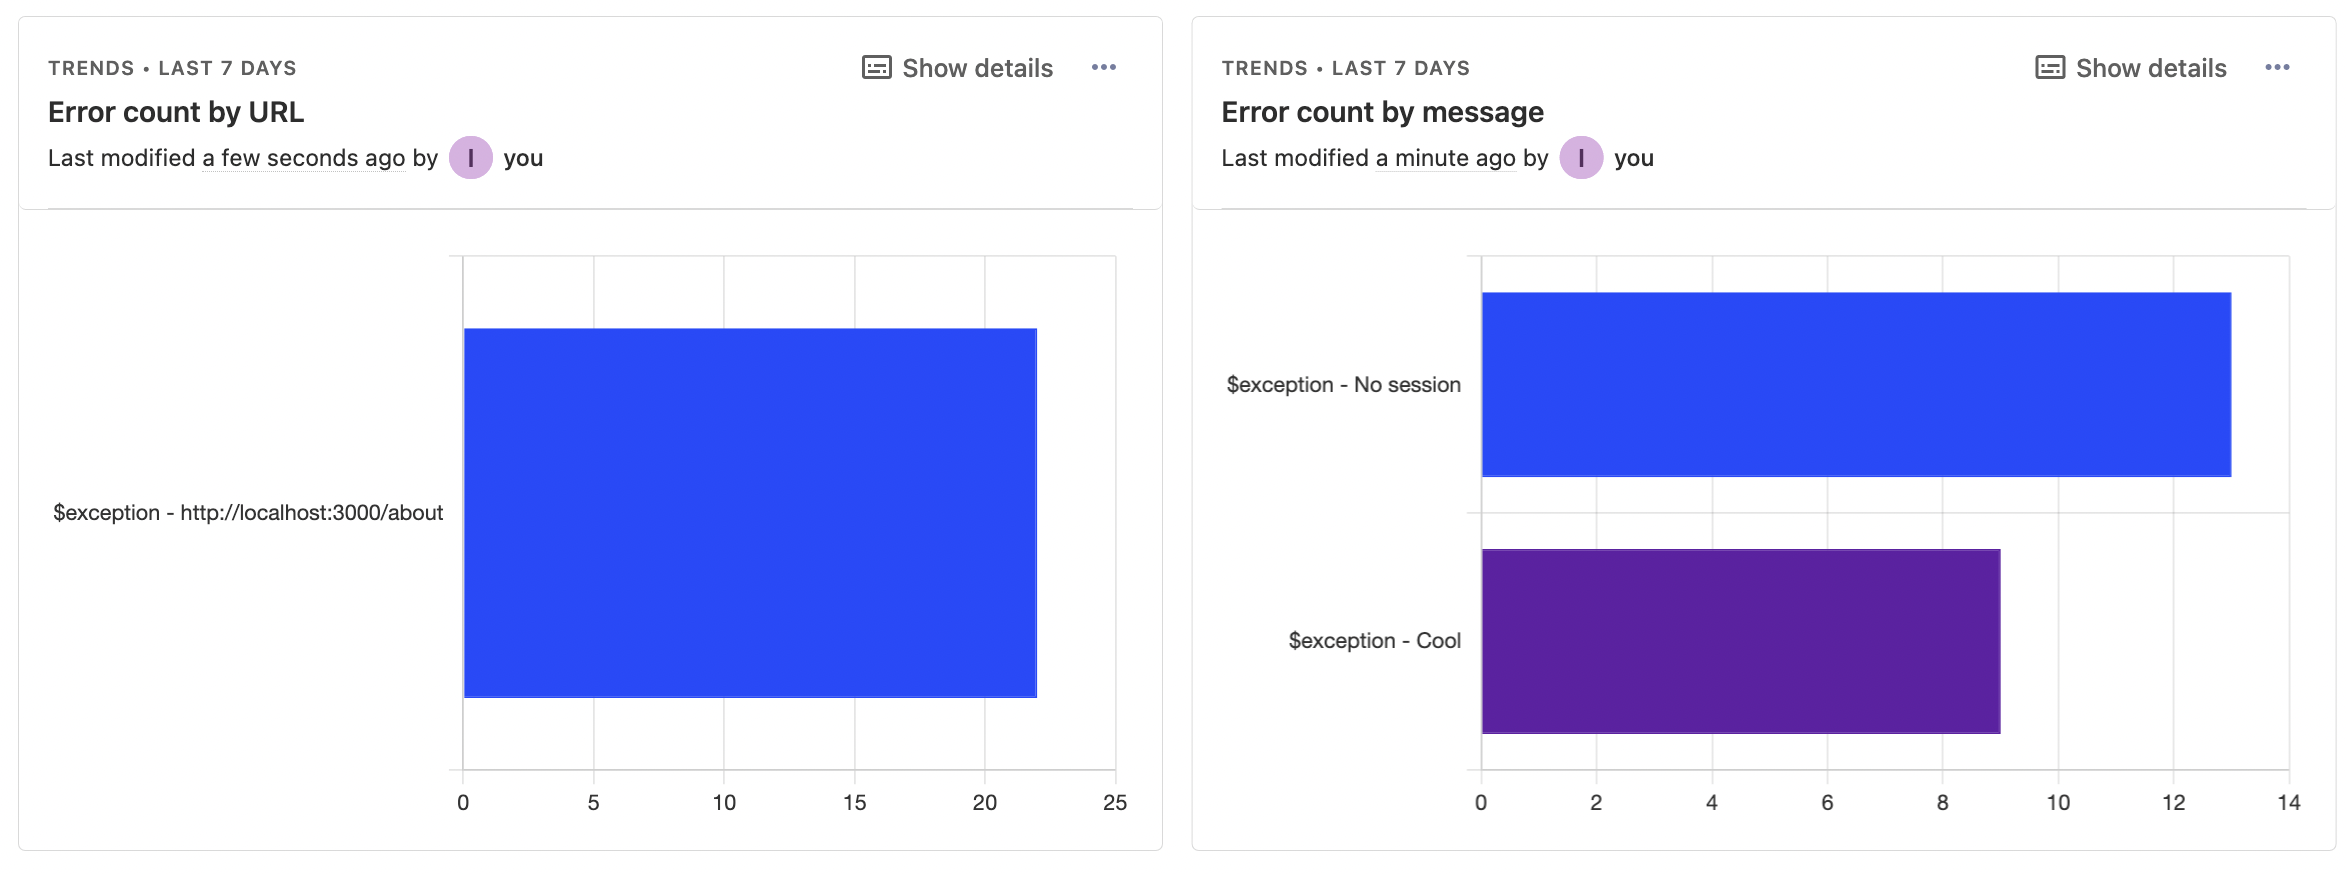Click user avatar on Error count by URL card
2346x874 pixels.
click(x=470, y=158)
